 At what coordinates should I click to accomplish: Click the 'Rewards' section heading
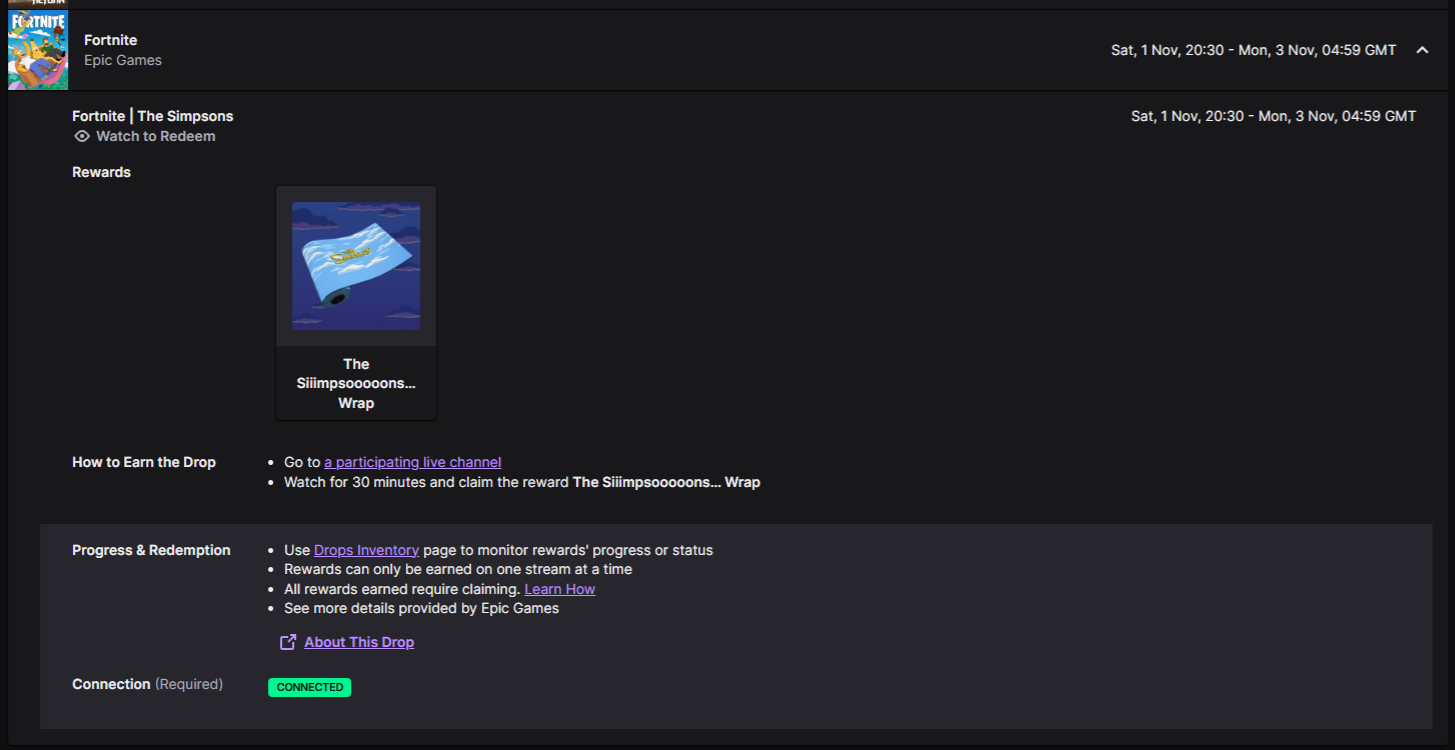click(102, 172)
